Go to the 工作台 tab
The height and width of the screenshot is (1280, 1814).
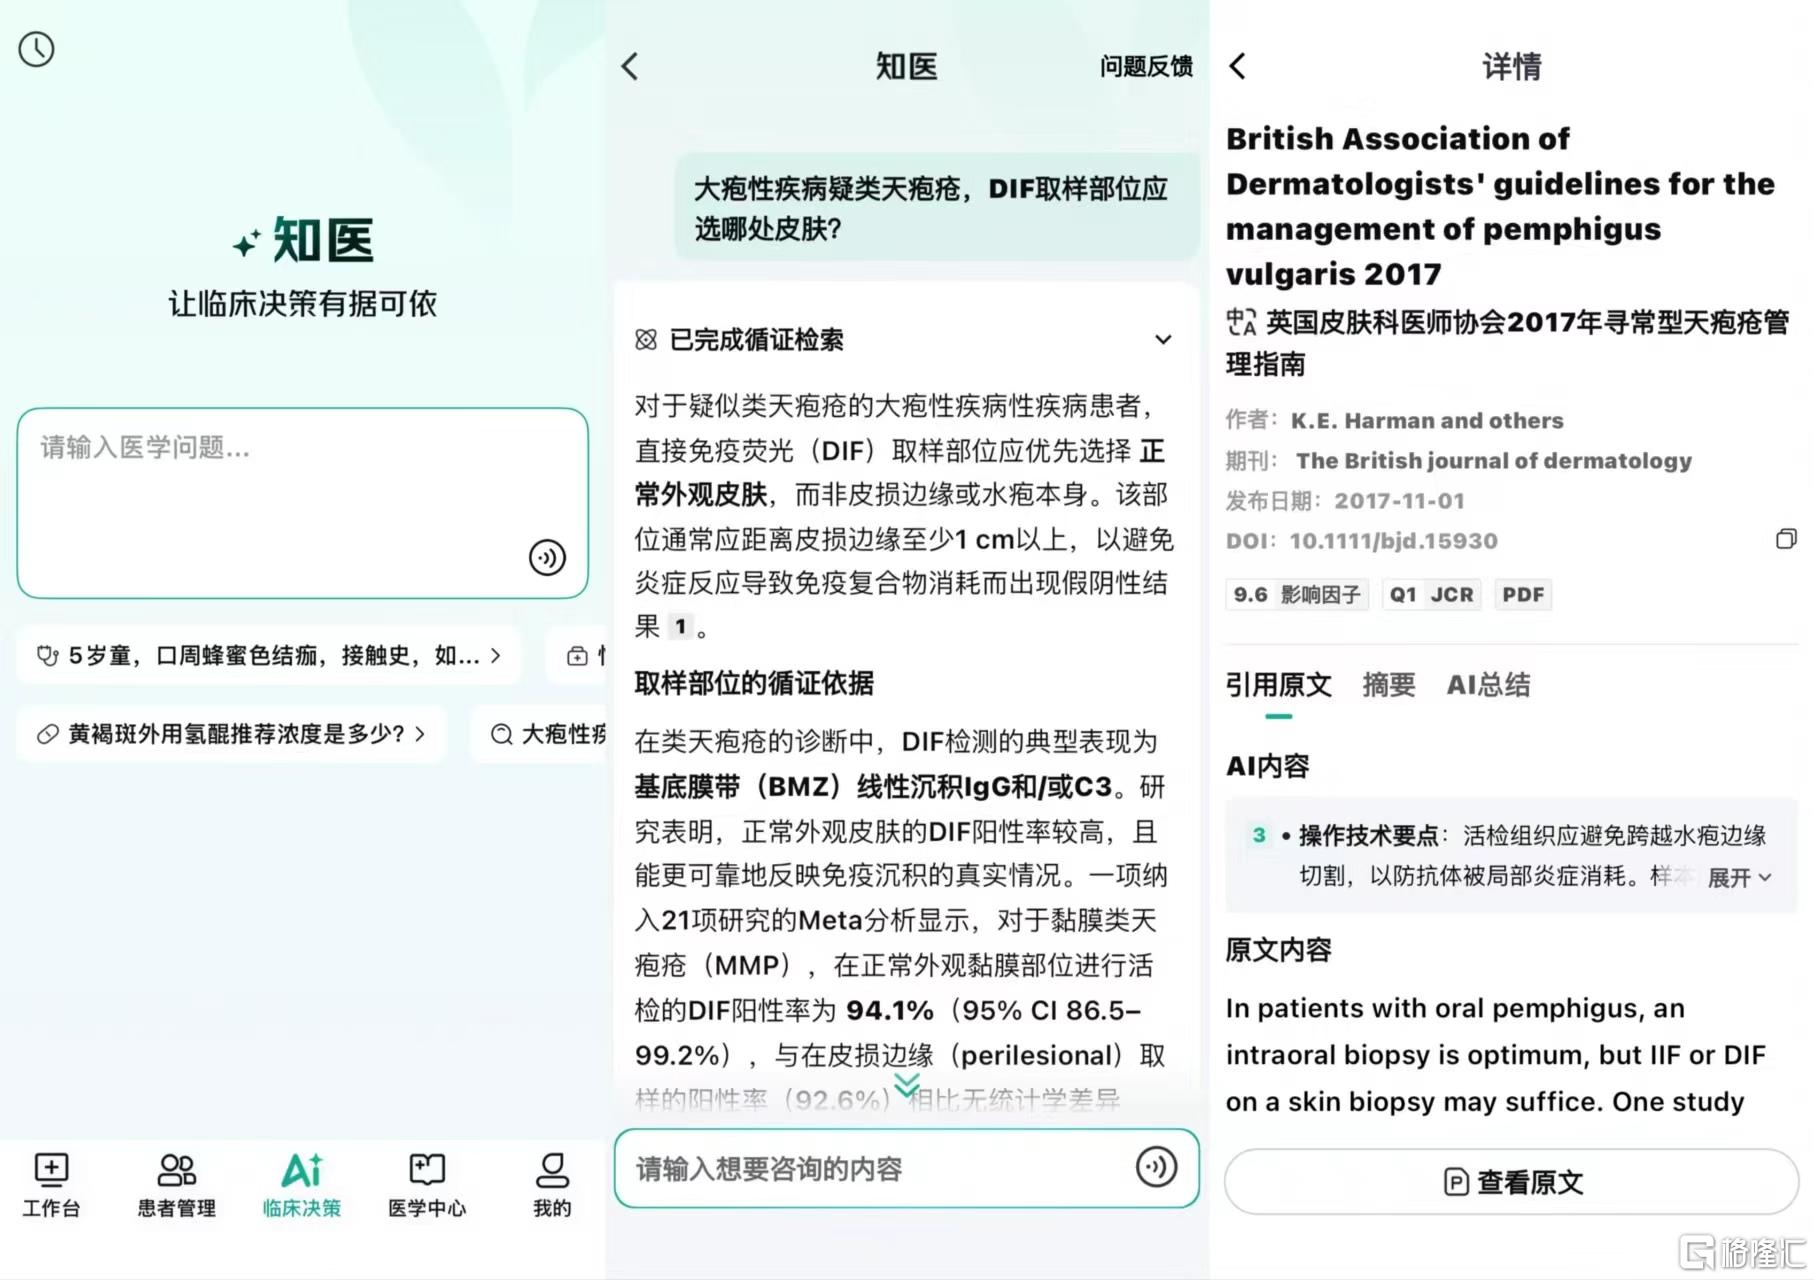pos(51,1185)
